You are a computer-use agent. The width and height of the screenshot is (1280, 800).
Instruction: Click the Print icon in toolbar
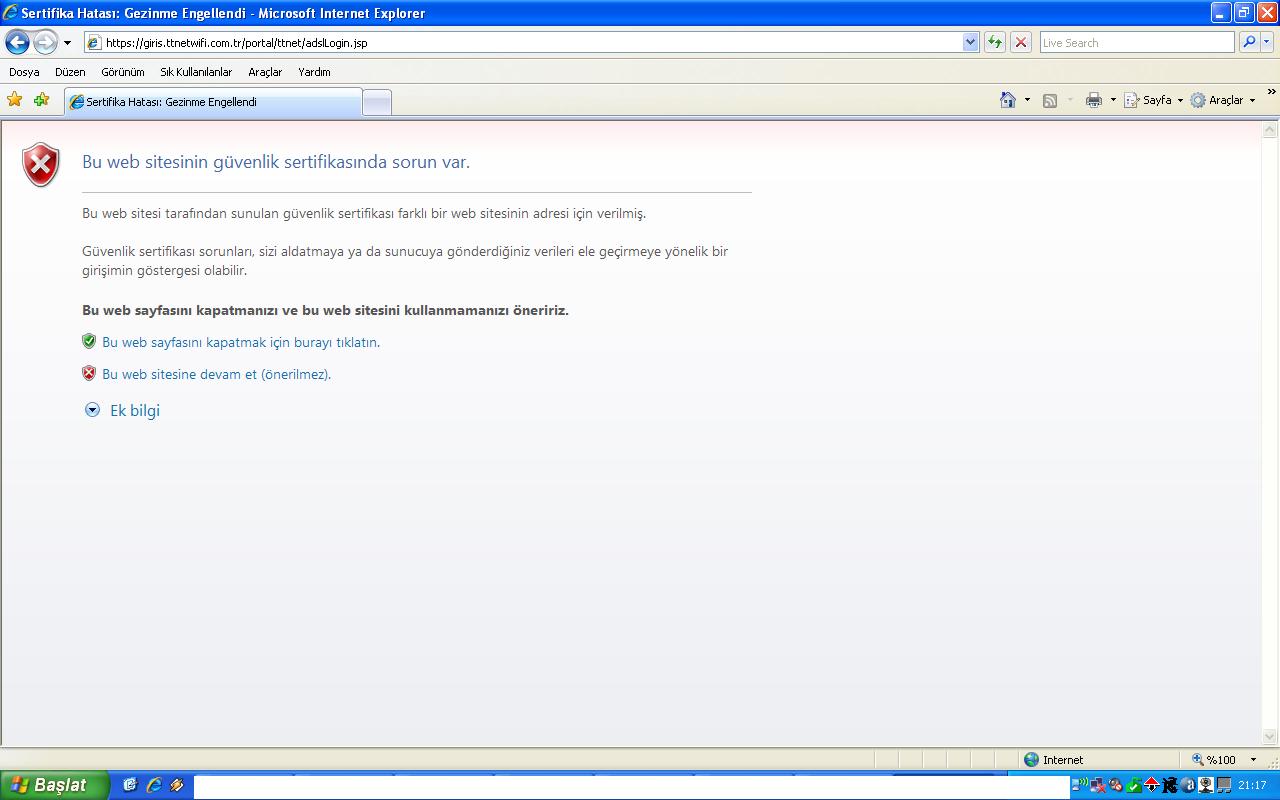1094,100
